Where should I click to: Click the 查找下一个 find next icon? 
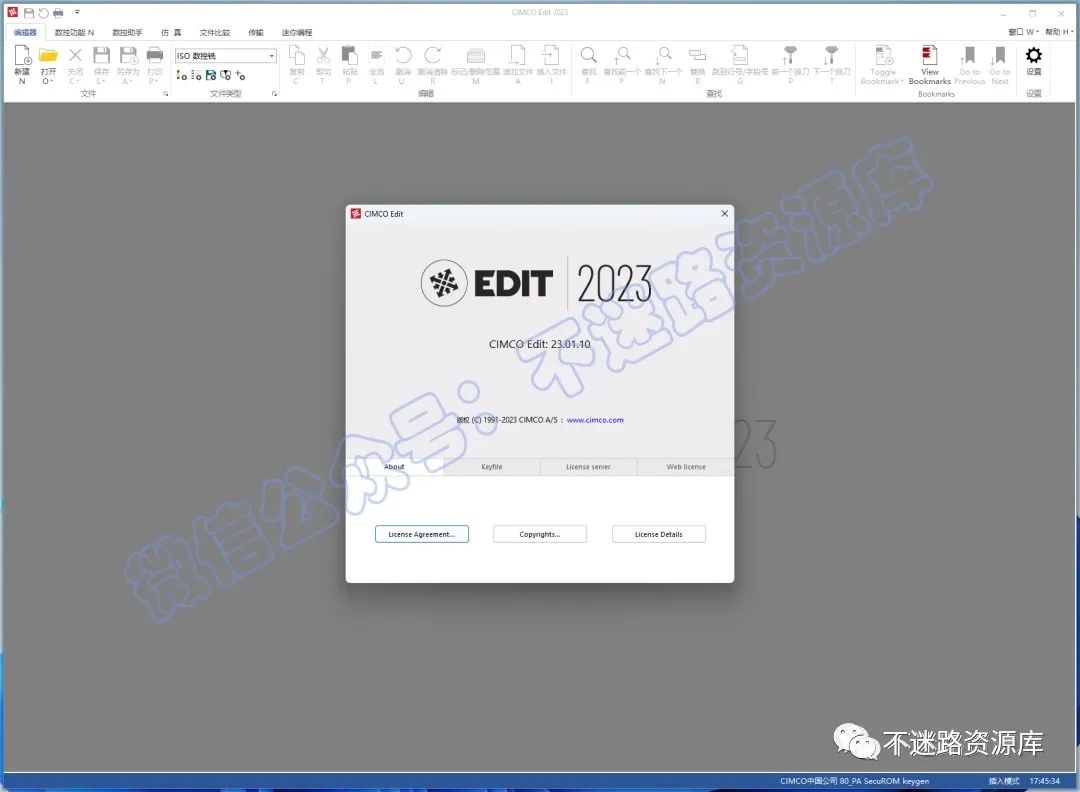pyautogui.click(x=663, y=56)
